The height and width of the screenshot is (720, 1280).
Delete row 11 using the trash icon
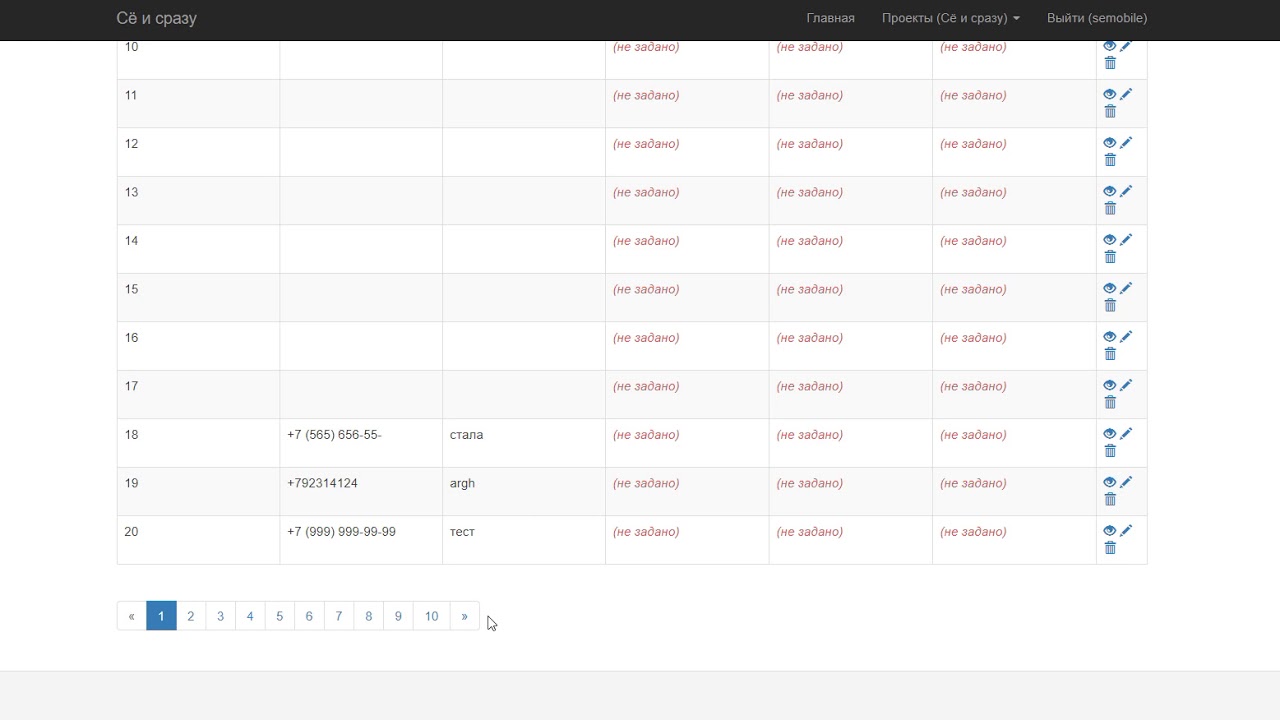point(1110,111)
